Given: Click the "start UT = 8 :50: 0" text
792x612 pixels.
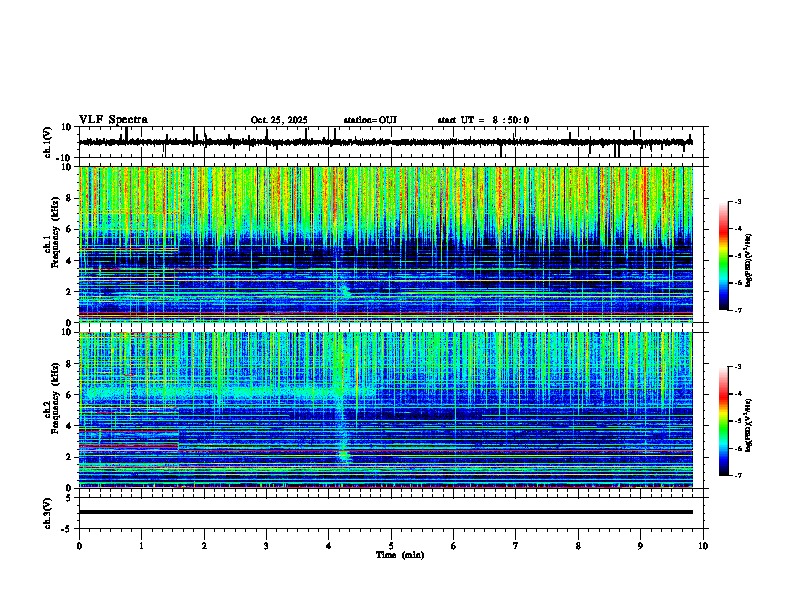Looking at the screenshot, I should tap(483, 120).
